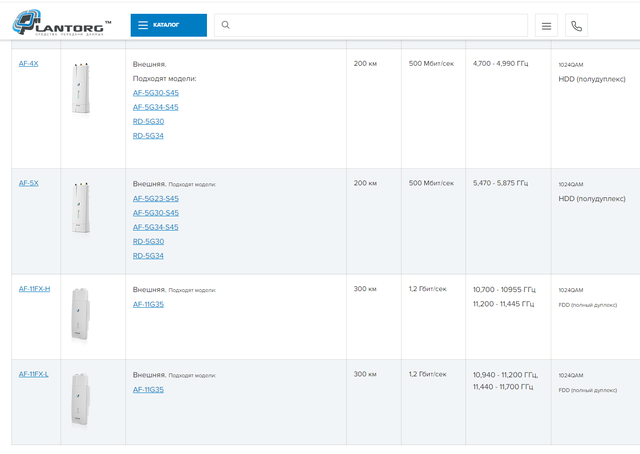Image resolution: width=640 pixels, height=454 pixels.
Task: Open the AF-5X product link
Action: click(x=29, y=183)
